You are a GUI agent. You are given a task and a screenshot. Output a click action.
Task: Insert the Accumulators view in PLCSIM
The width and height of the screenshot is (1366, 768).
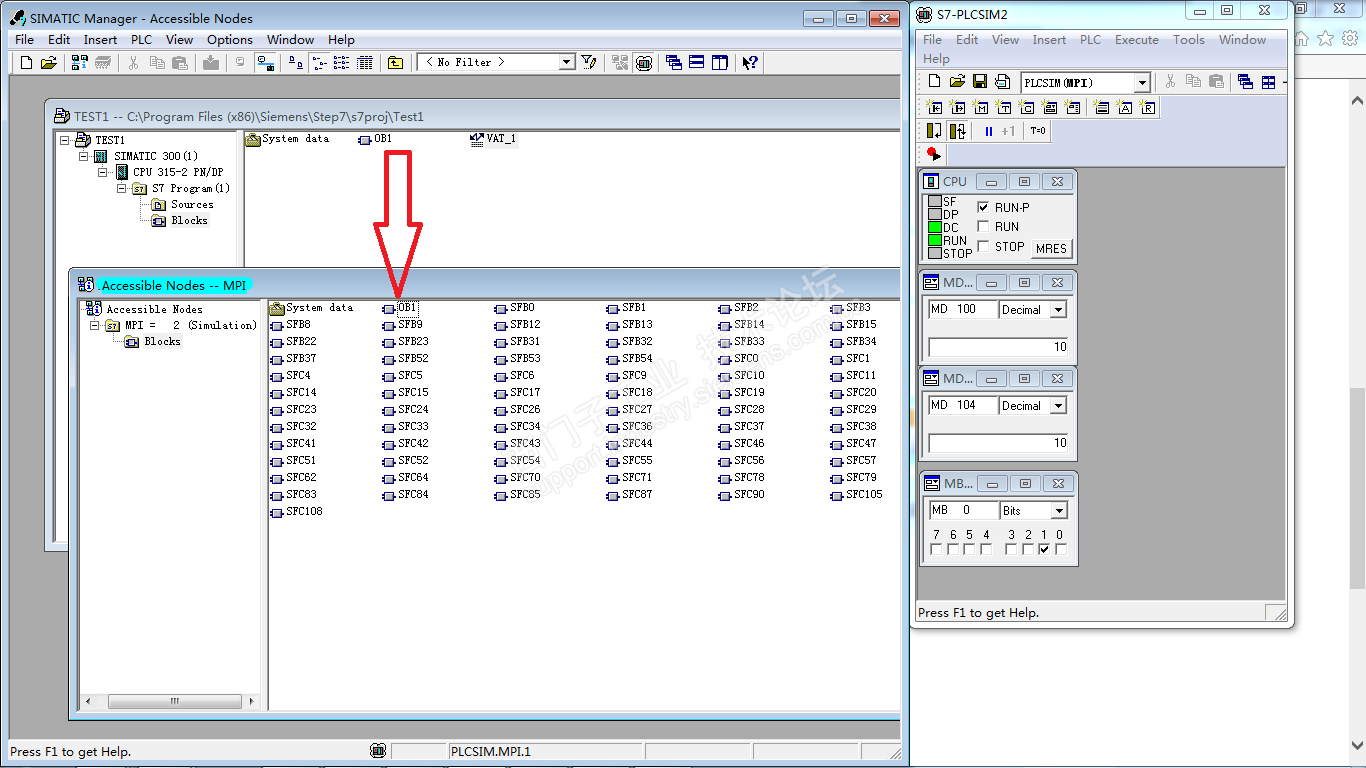point(1125,107)
